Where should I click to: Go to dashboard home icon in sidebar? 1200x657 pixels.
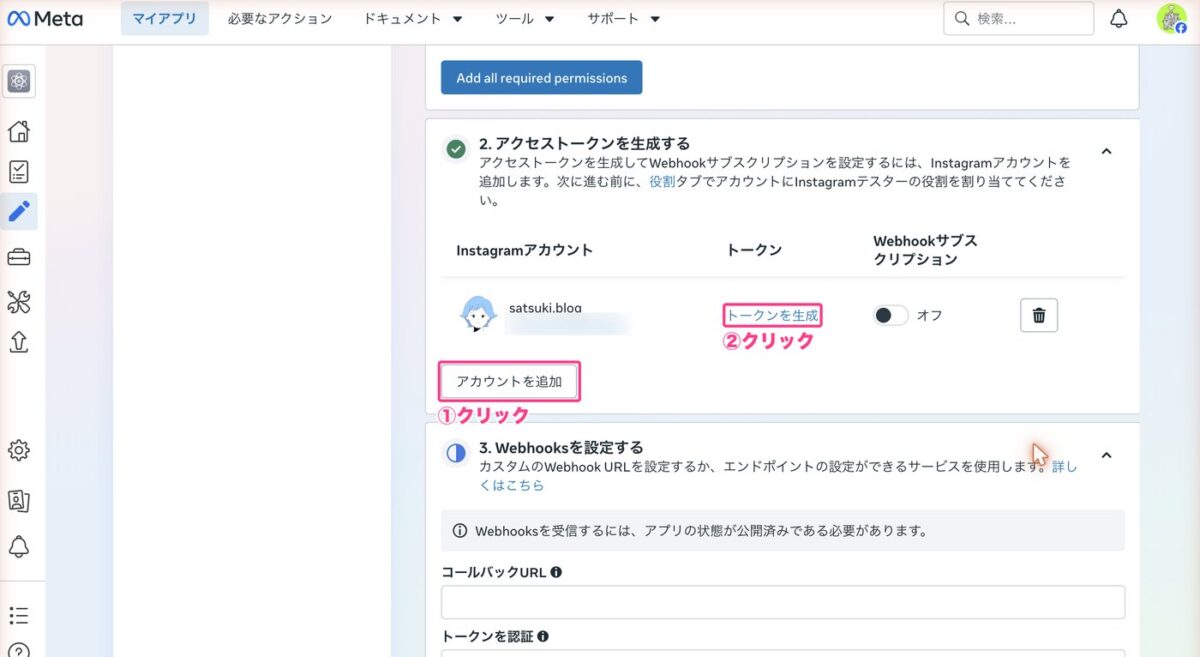19,131
